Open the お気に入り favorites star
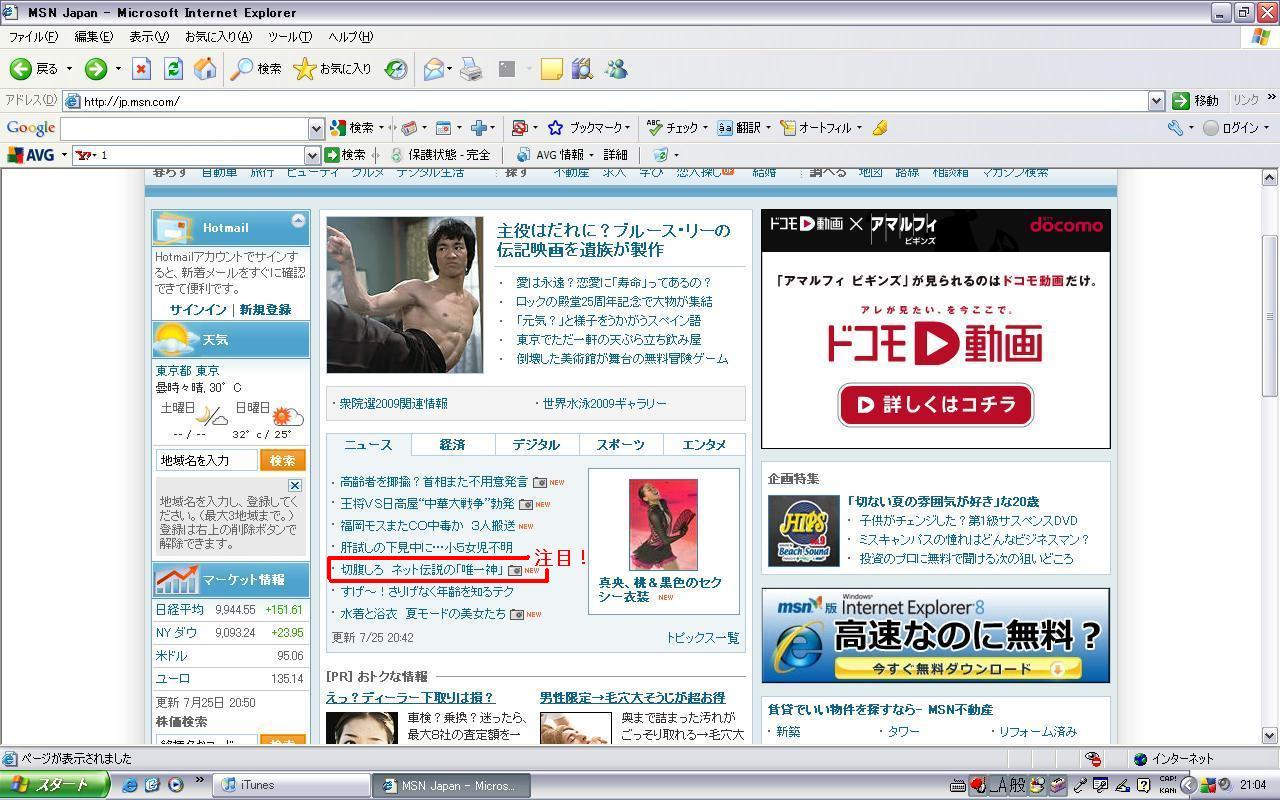Image resolution: width=1280 pixels, height=800 pixels. click(x=332, y=69)
